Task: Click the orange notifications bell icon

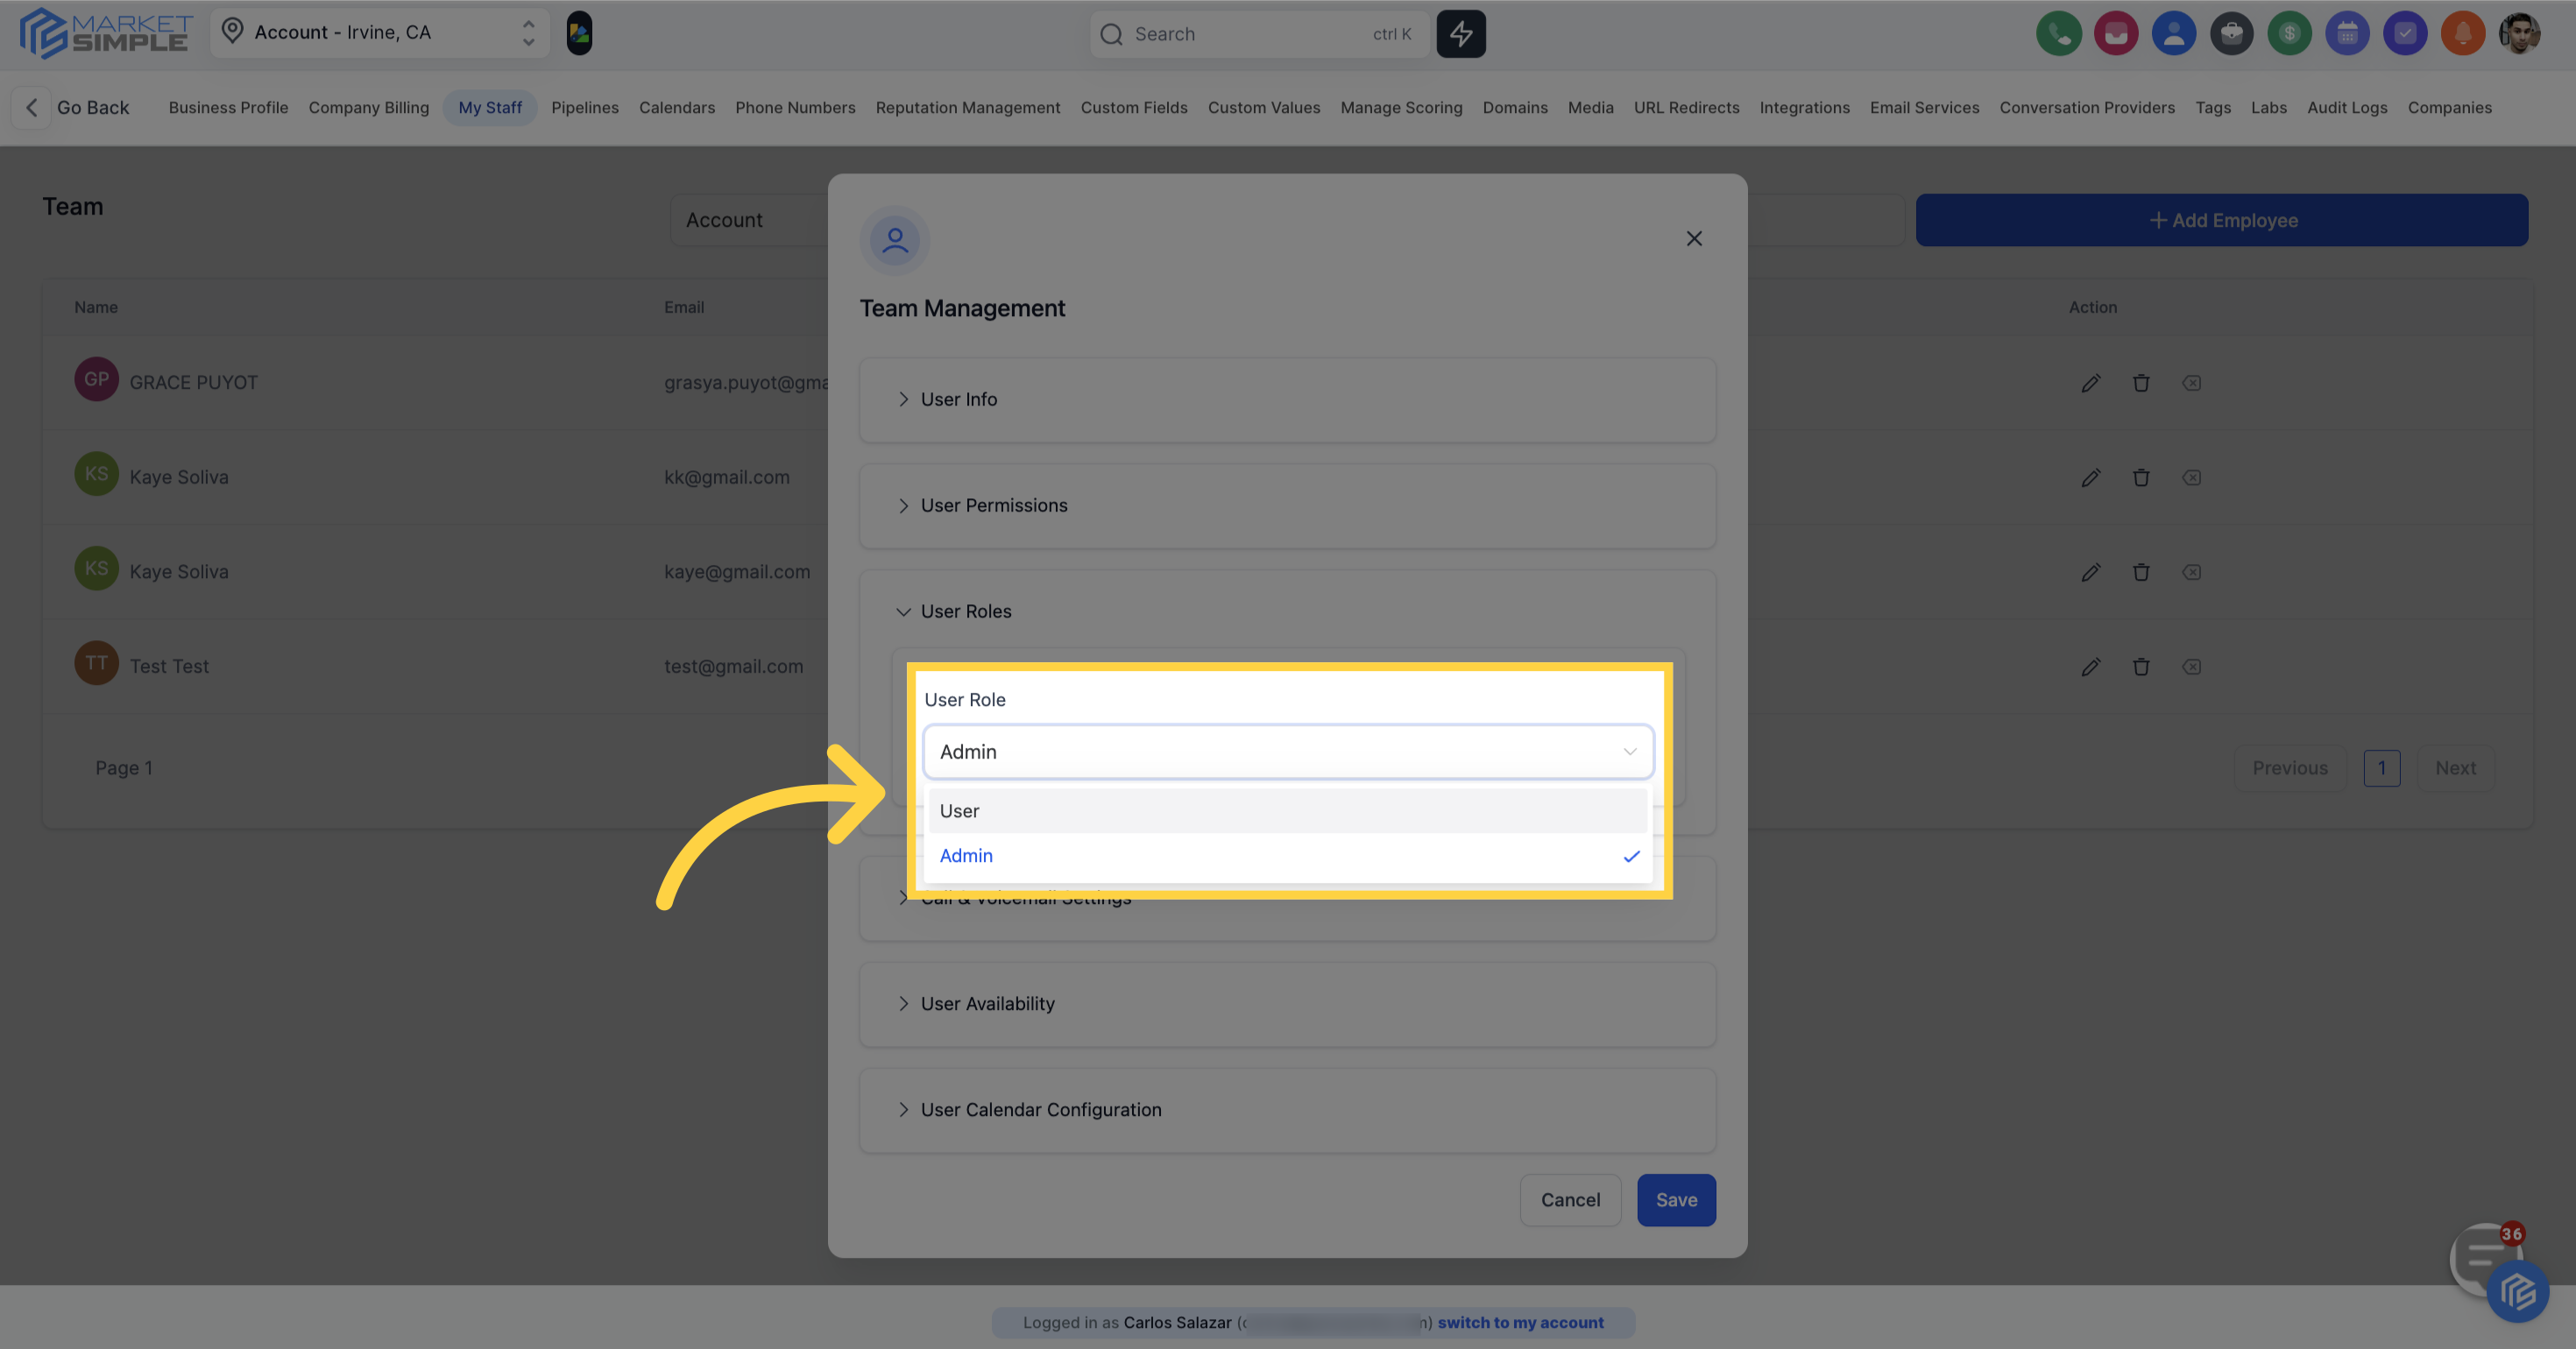Action: (x=2462, y=34)
